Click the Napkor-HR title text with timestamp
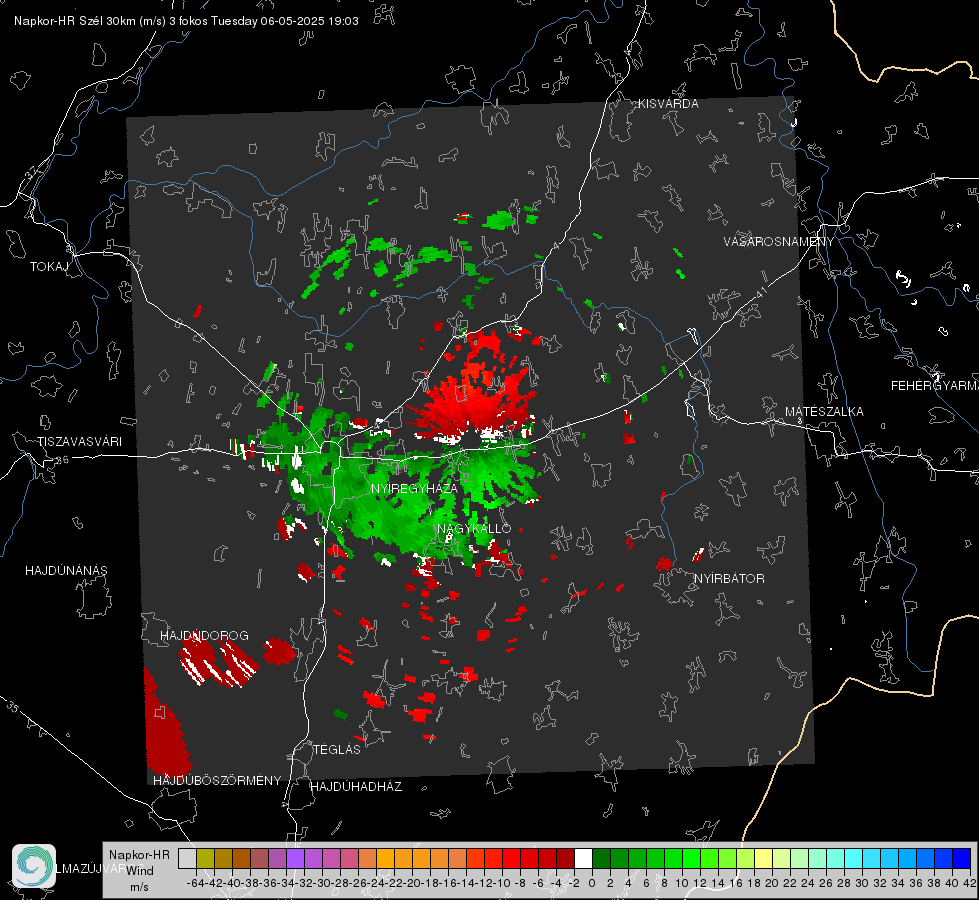Image resolution: width=979 pixels, height=900 pixels. (x=186, y=21)
